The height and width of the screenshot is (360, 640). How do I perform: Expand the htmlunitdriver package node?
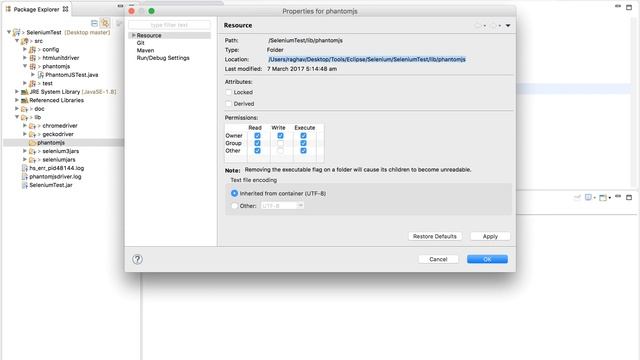coord(25,58)
